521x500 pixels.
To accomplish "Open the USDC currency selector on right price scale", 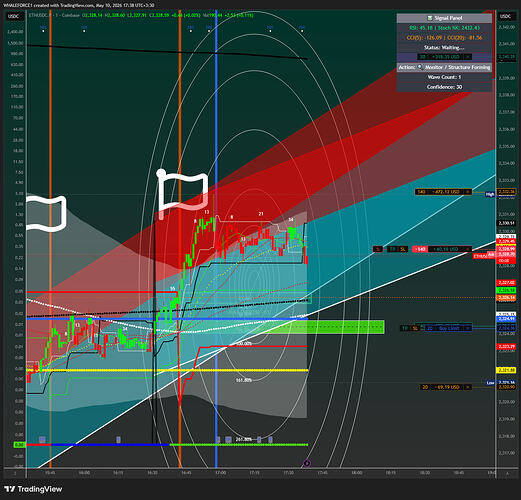I will coord(505,16).
